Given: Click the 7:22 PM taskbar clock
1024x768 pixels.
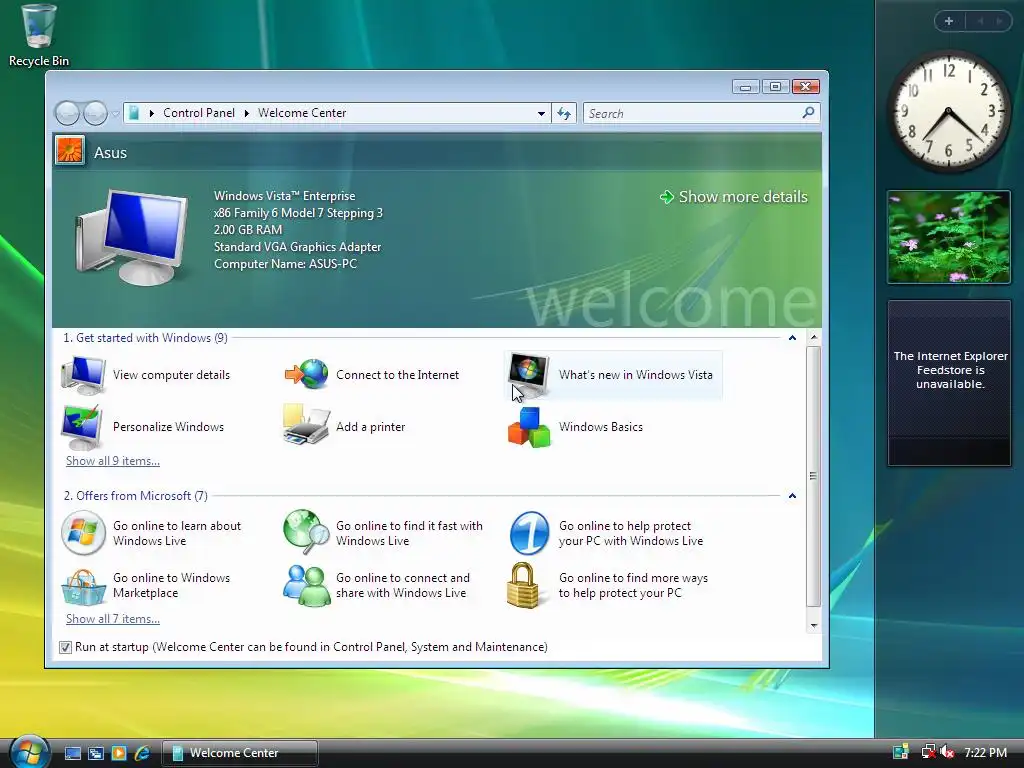Looking at the screenshot, I should 985,752.
